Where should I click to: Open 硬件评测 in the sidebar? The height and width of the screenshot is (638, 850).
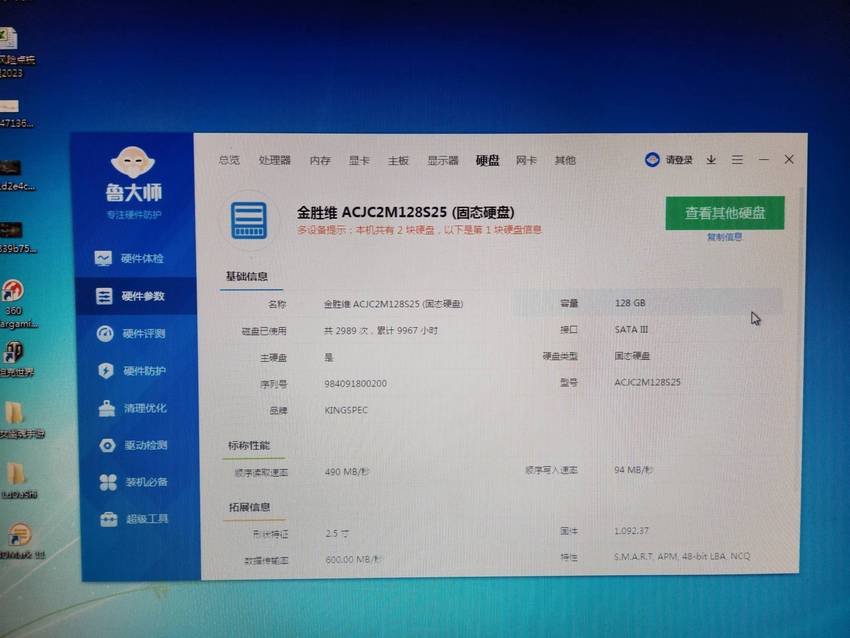point(131,333)
